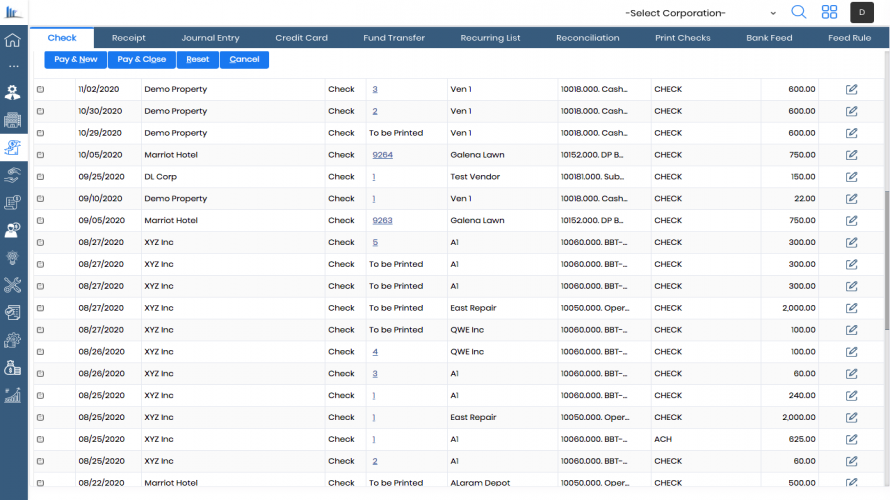The image size is (890, 500).
Task: Expand the sidebar three-dots more menu
Action: pos(13,66)
